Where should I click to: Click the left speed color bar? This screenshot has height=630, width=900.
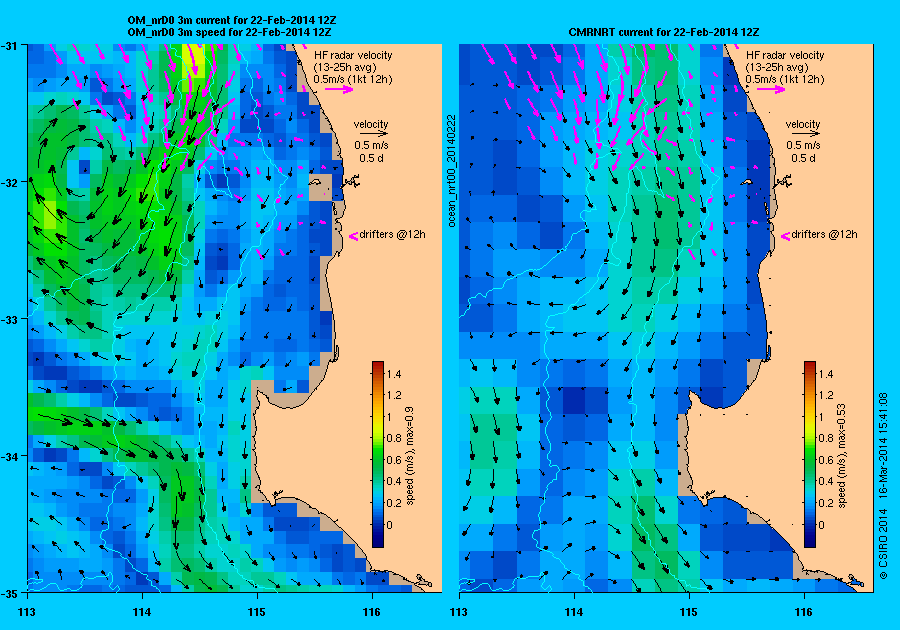point(378,454)
